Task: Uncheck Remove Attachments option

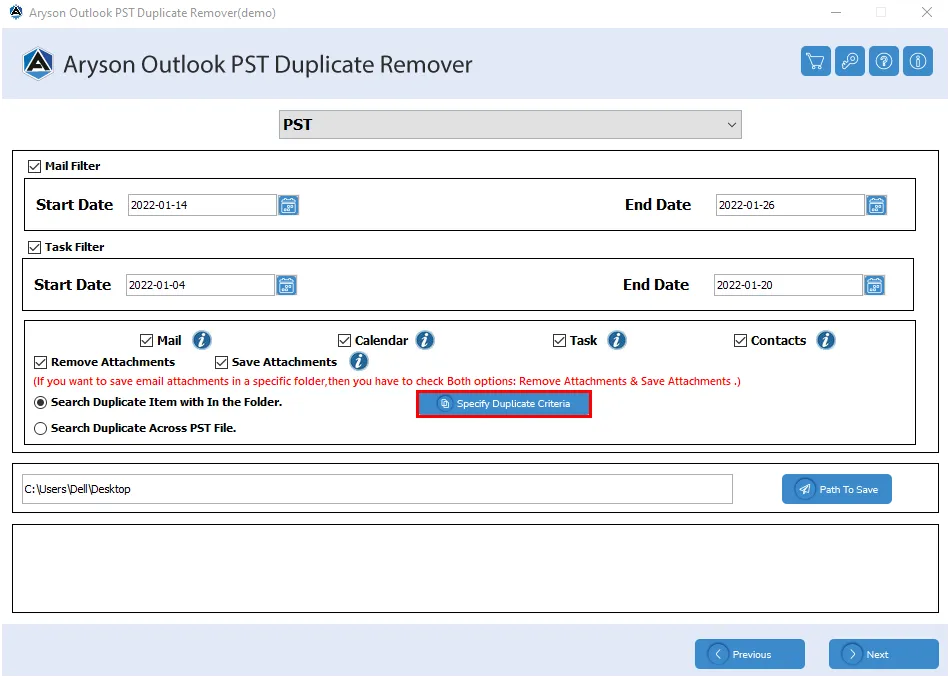Action: [x=41, y=362]
